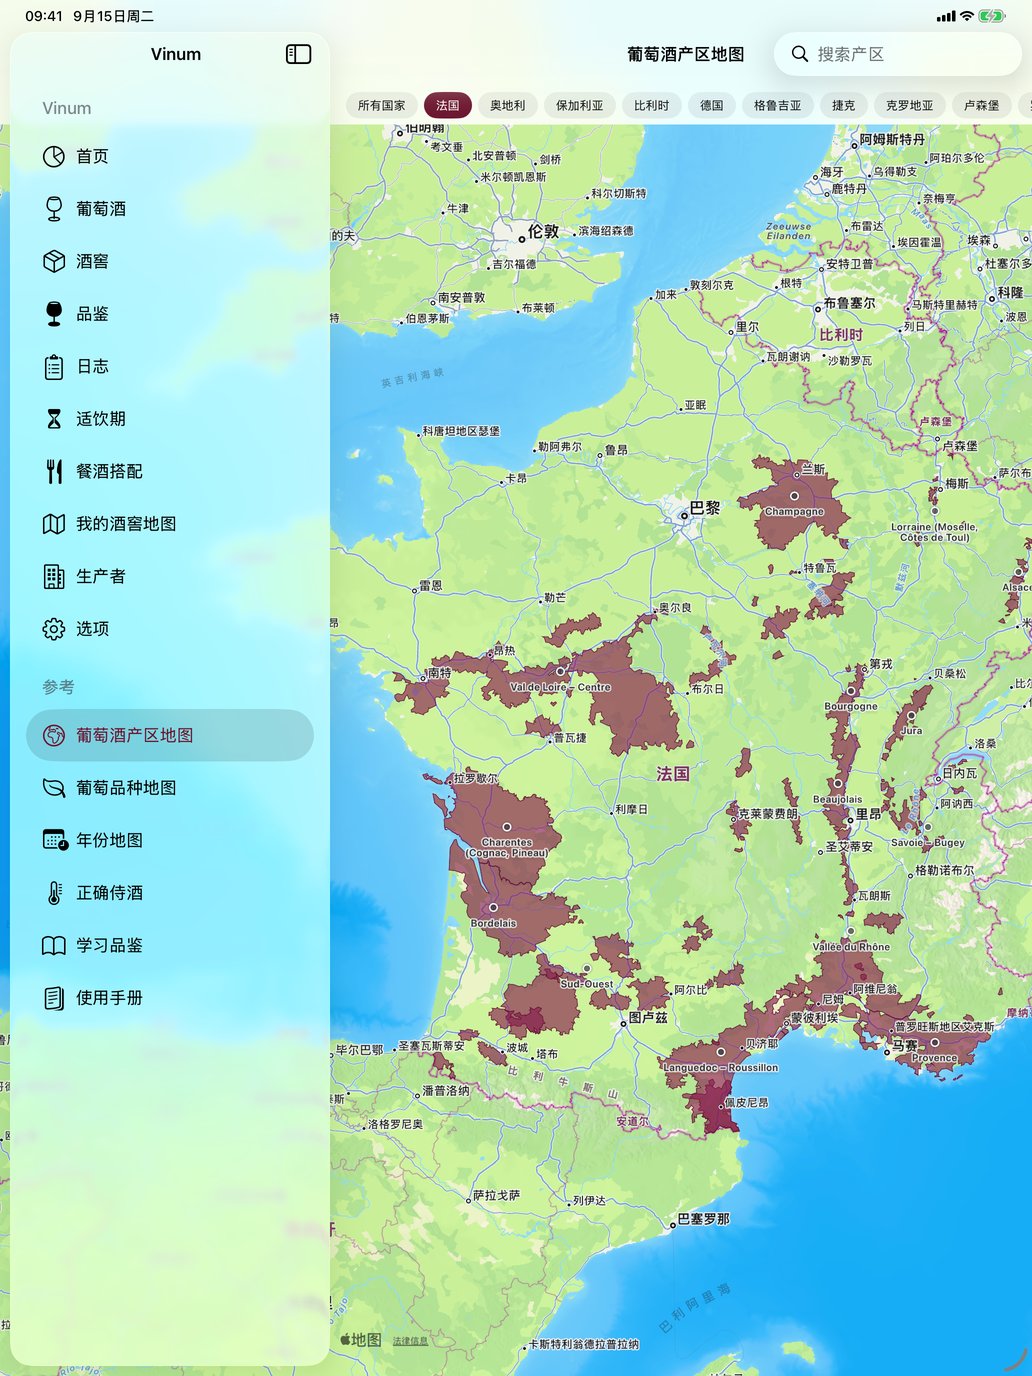The image size is (1032, 1376).
Task: Open the 葡萄品种地图 leaf icon
Action: pyautogui.click(x=54, y=788)
